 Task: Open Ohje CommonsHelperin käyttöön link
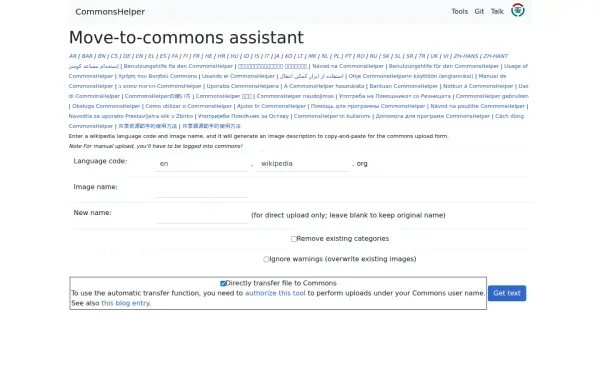point(411,76)
